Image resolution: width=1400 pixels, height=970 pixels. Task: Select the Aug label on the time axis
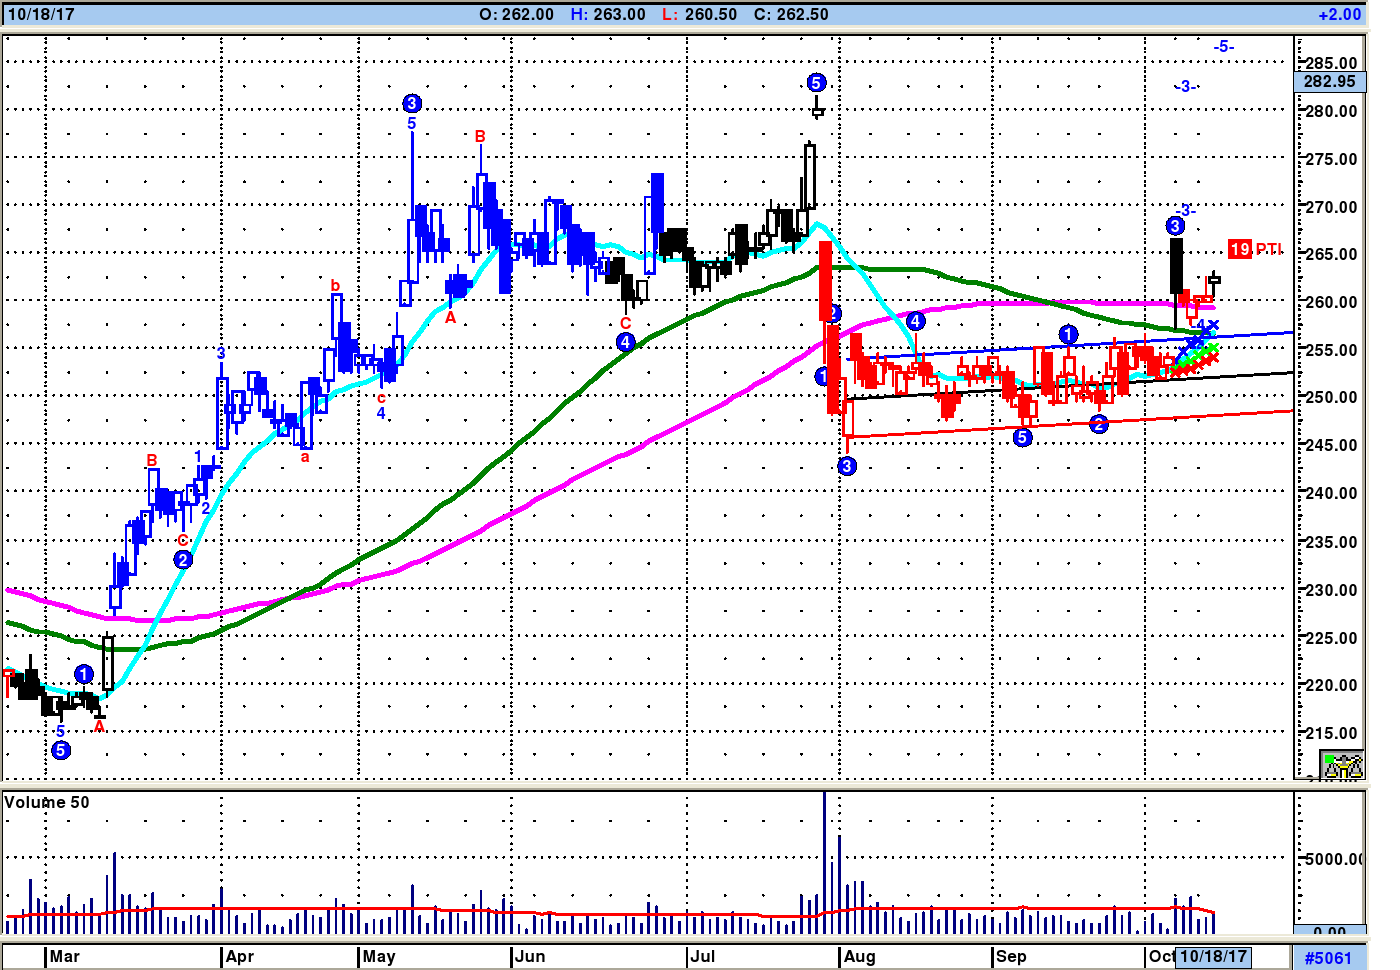tap(859, 956)
